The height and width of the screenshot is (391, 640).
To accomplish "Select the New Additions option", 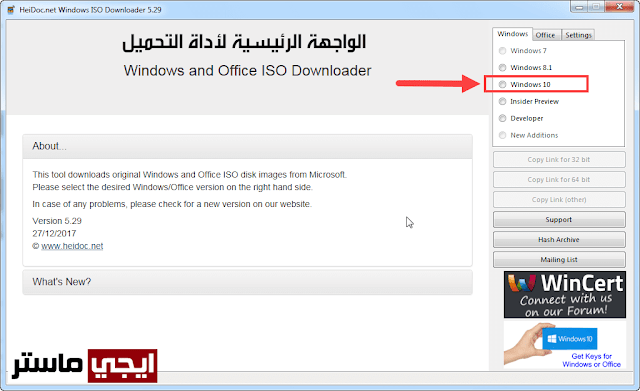I will coord(502,135).
